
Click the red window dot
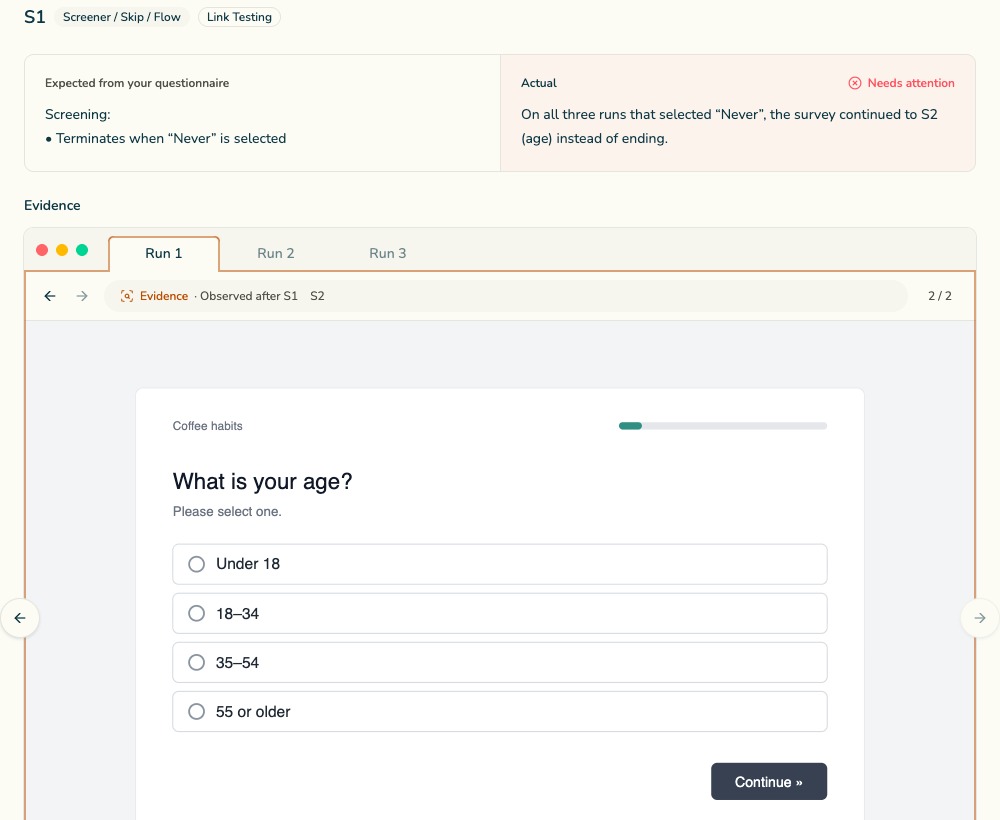(x=42, y=250)
